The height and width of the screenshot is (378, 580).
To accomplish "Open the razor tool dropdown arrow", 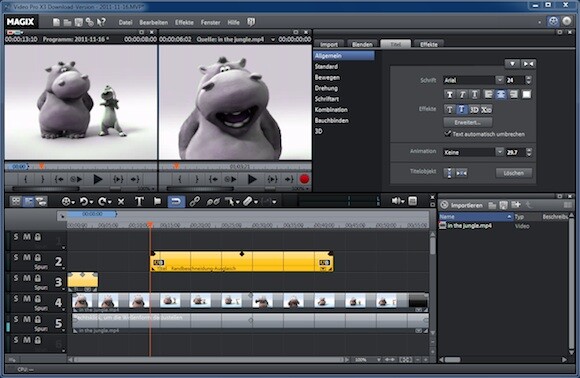I will tap(256, 202).
